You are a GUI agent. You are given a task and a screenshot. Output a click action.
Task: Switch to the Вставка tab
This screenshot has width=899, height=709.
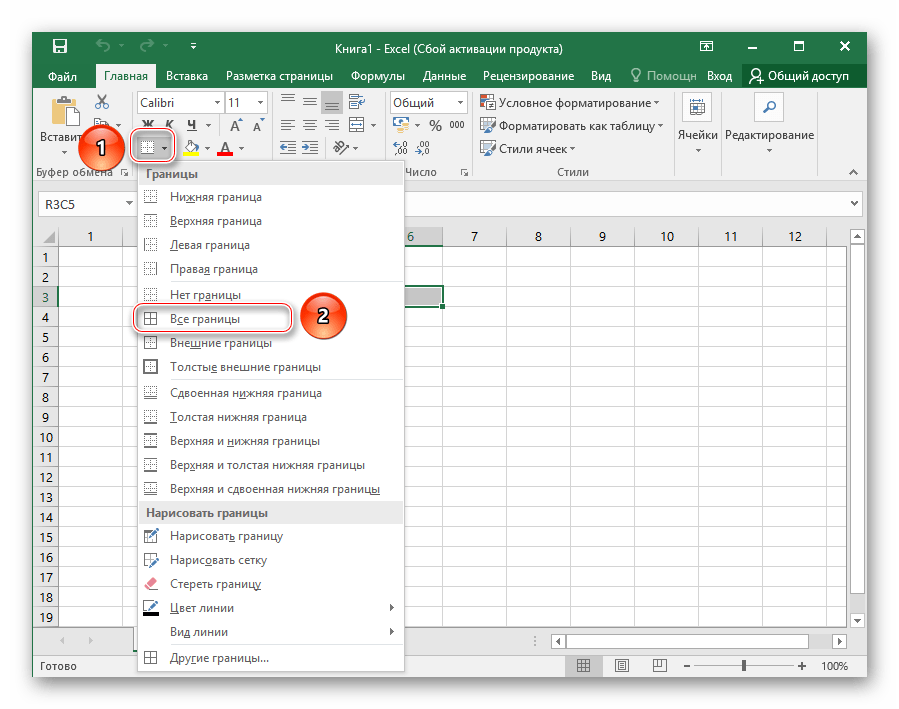187,76
